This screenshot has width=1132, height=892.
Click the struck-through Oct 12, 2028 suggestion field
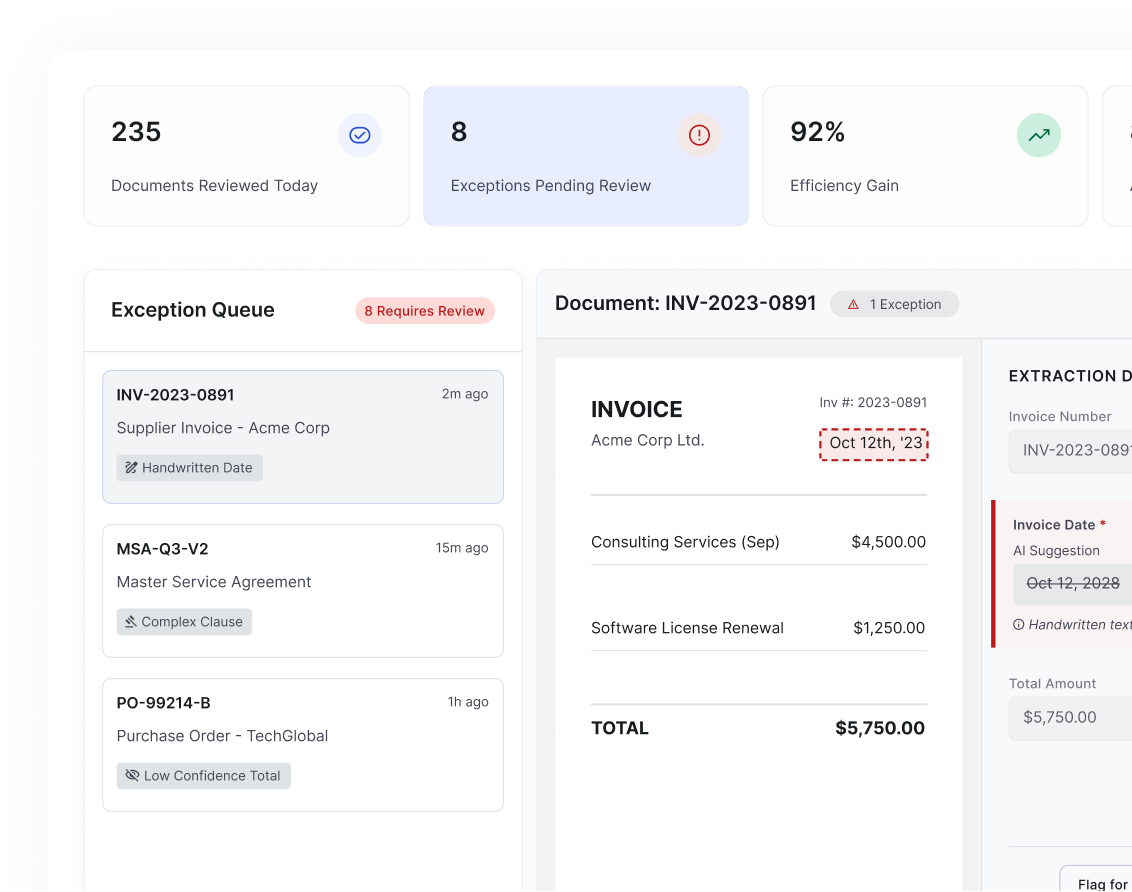pos(1073,584)
